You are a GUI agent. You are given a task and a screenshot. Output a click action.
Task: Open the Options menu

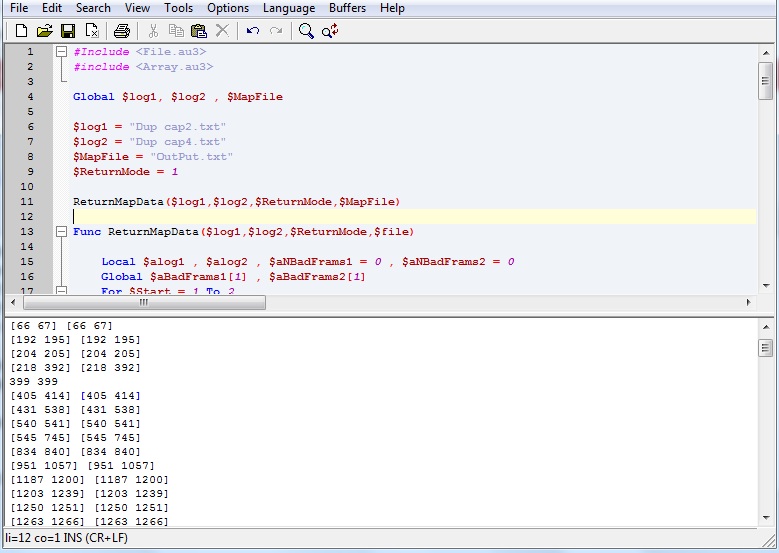[228, 8]
